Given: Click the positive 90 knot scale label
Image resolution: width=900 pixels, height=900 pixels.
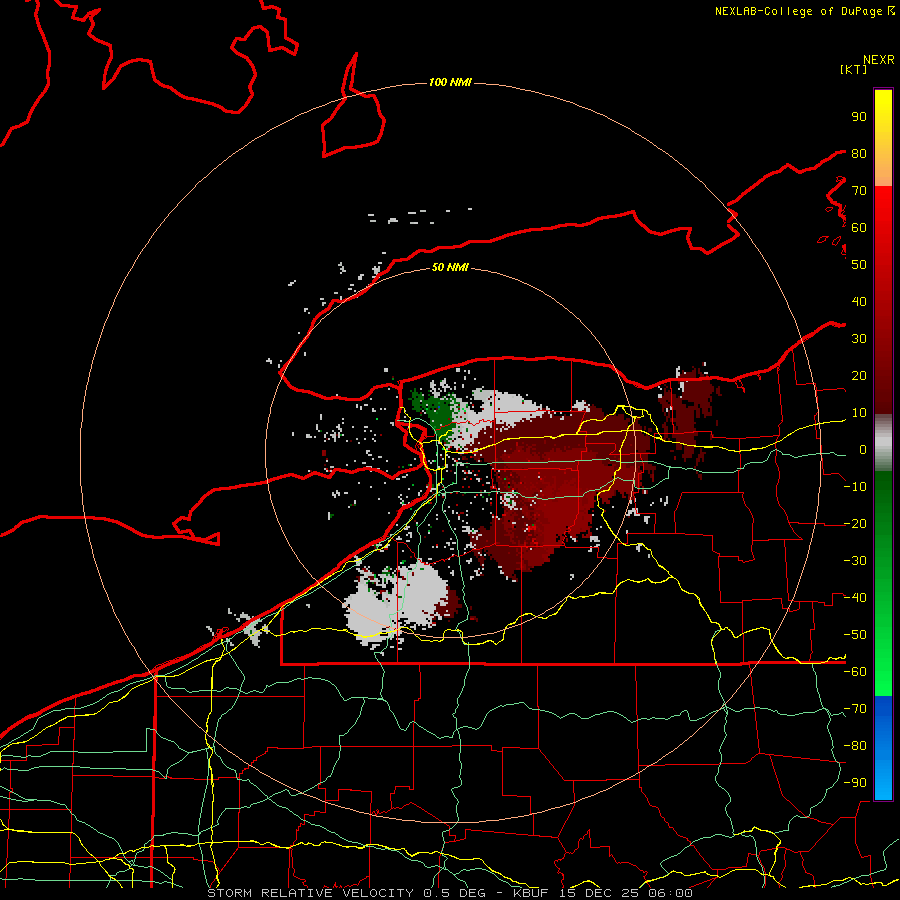Looking at the screenshot, I should click(859, 117).
